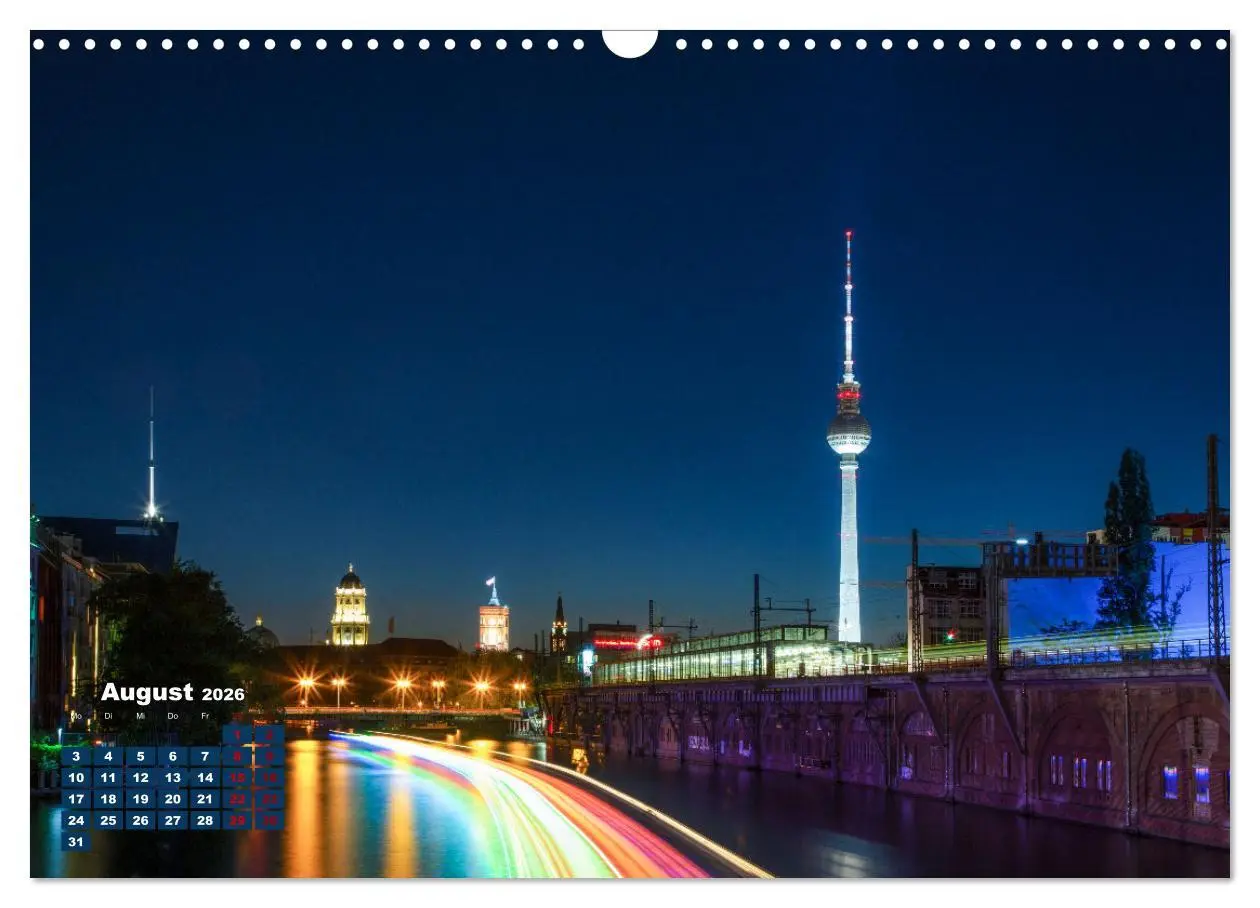Click the red Saturday date 15

pyautogui.click(x=237, y=778)
